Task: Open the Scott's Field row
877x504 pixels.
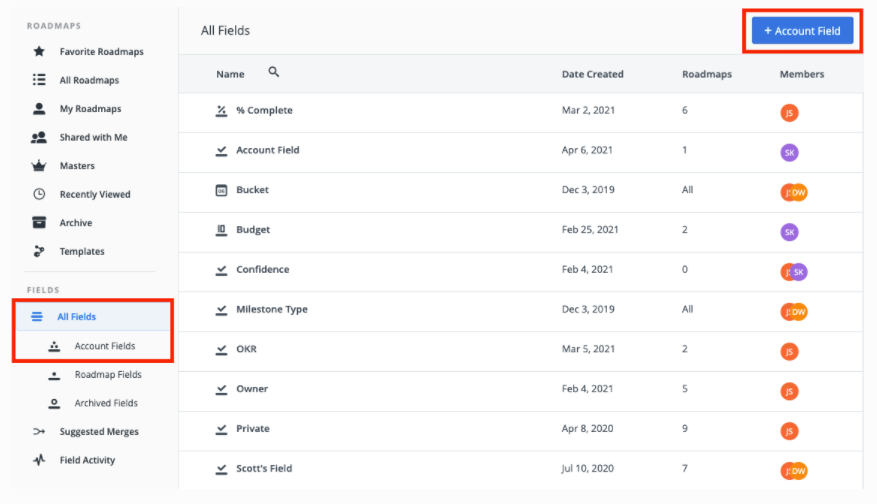Action: 263,469
